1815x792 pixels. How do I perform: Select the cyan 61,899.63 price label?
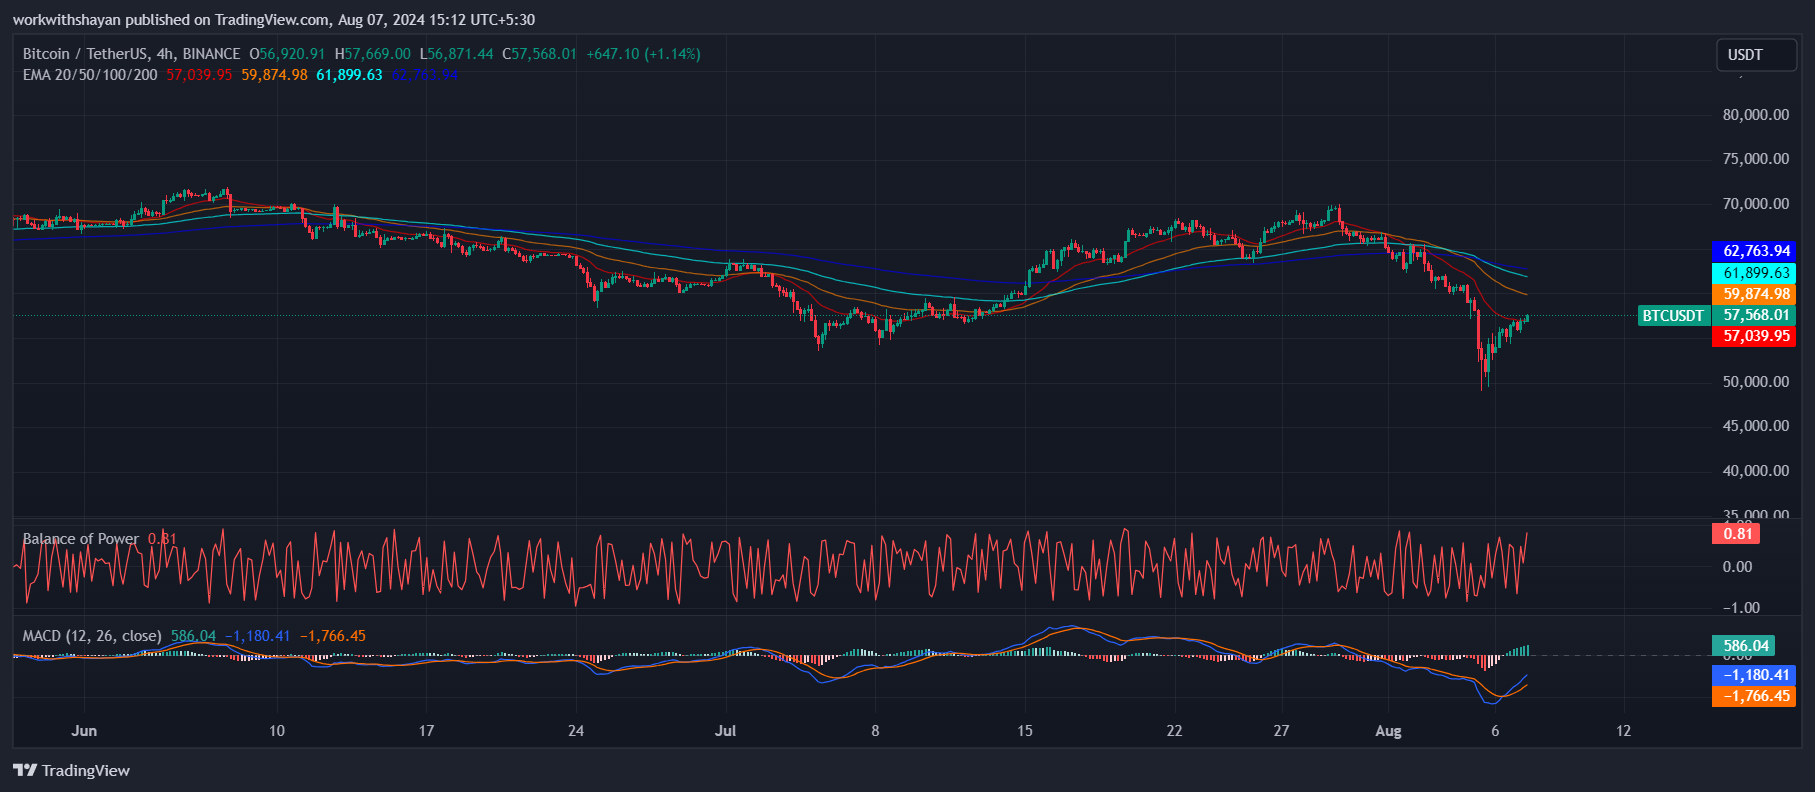point(1755,273)
